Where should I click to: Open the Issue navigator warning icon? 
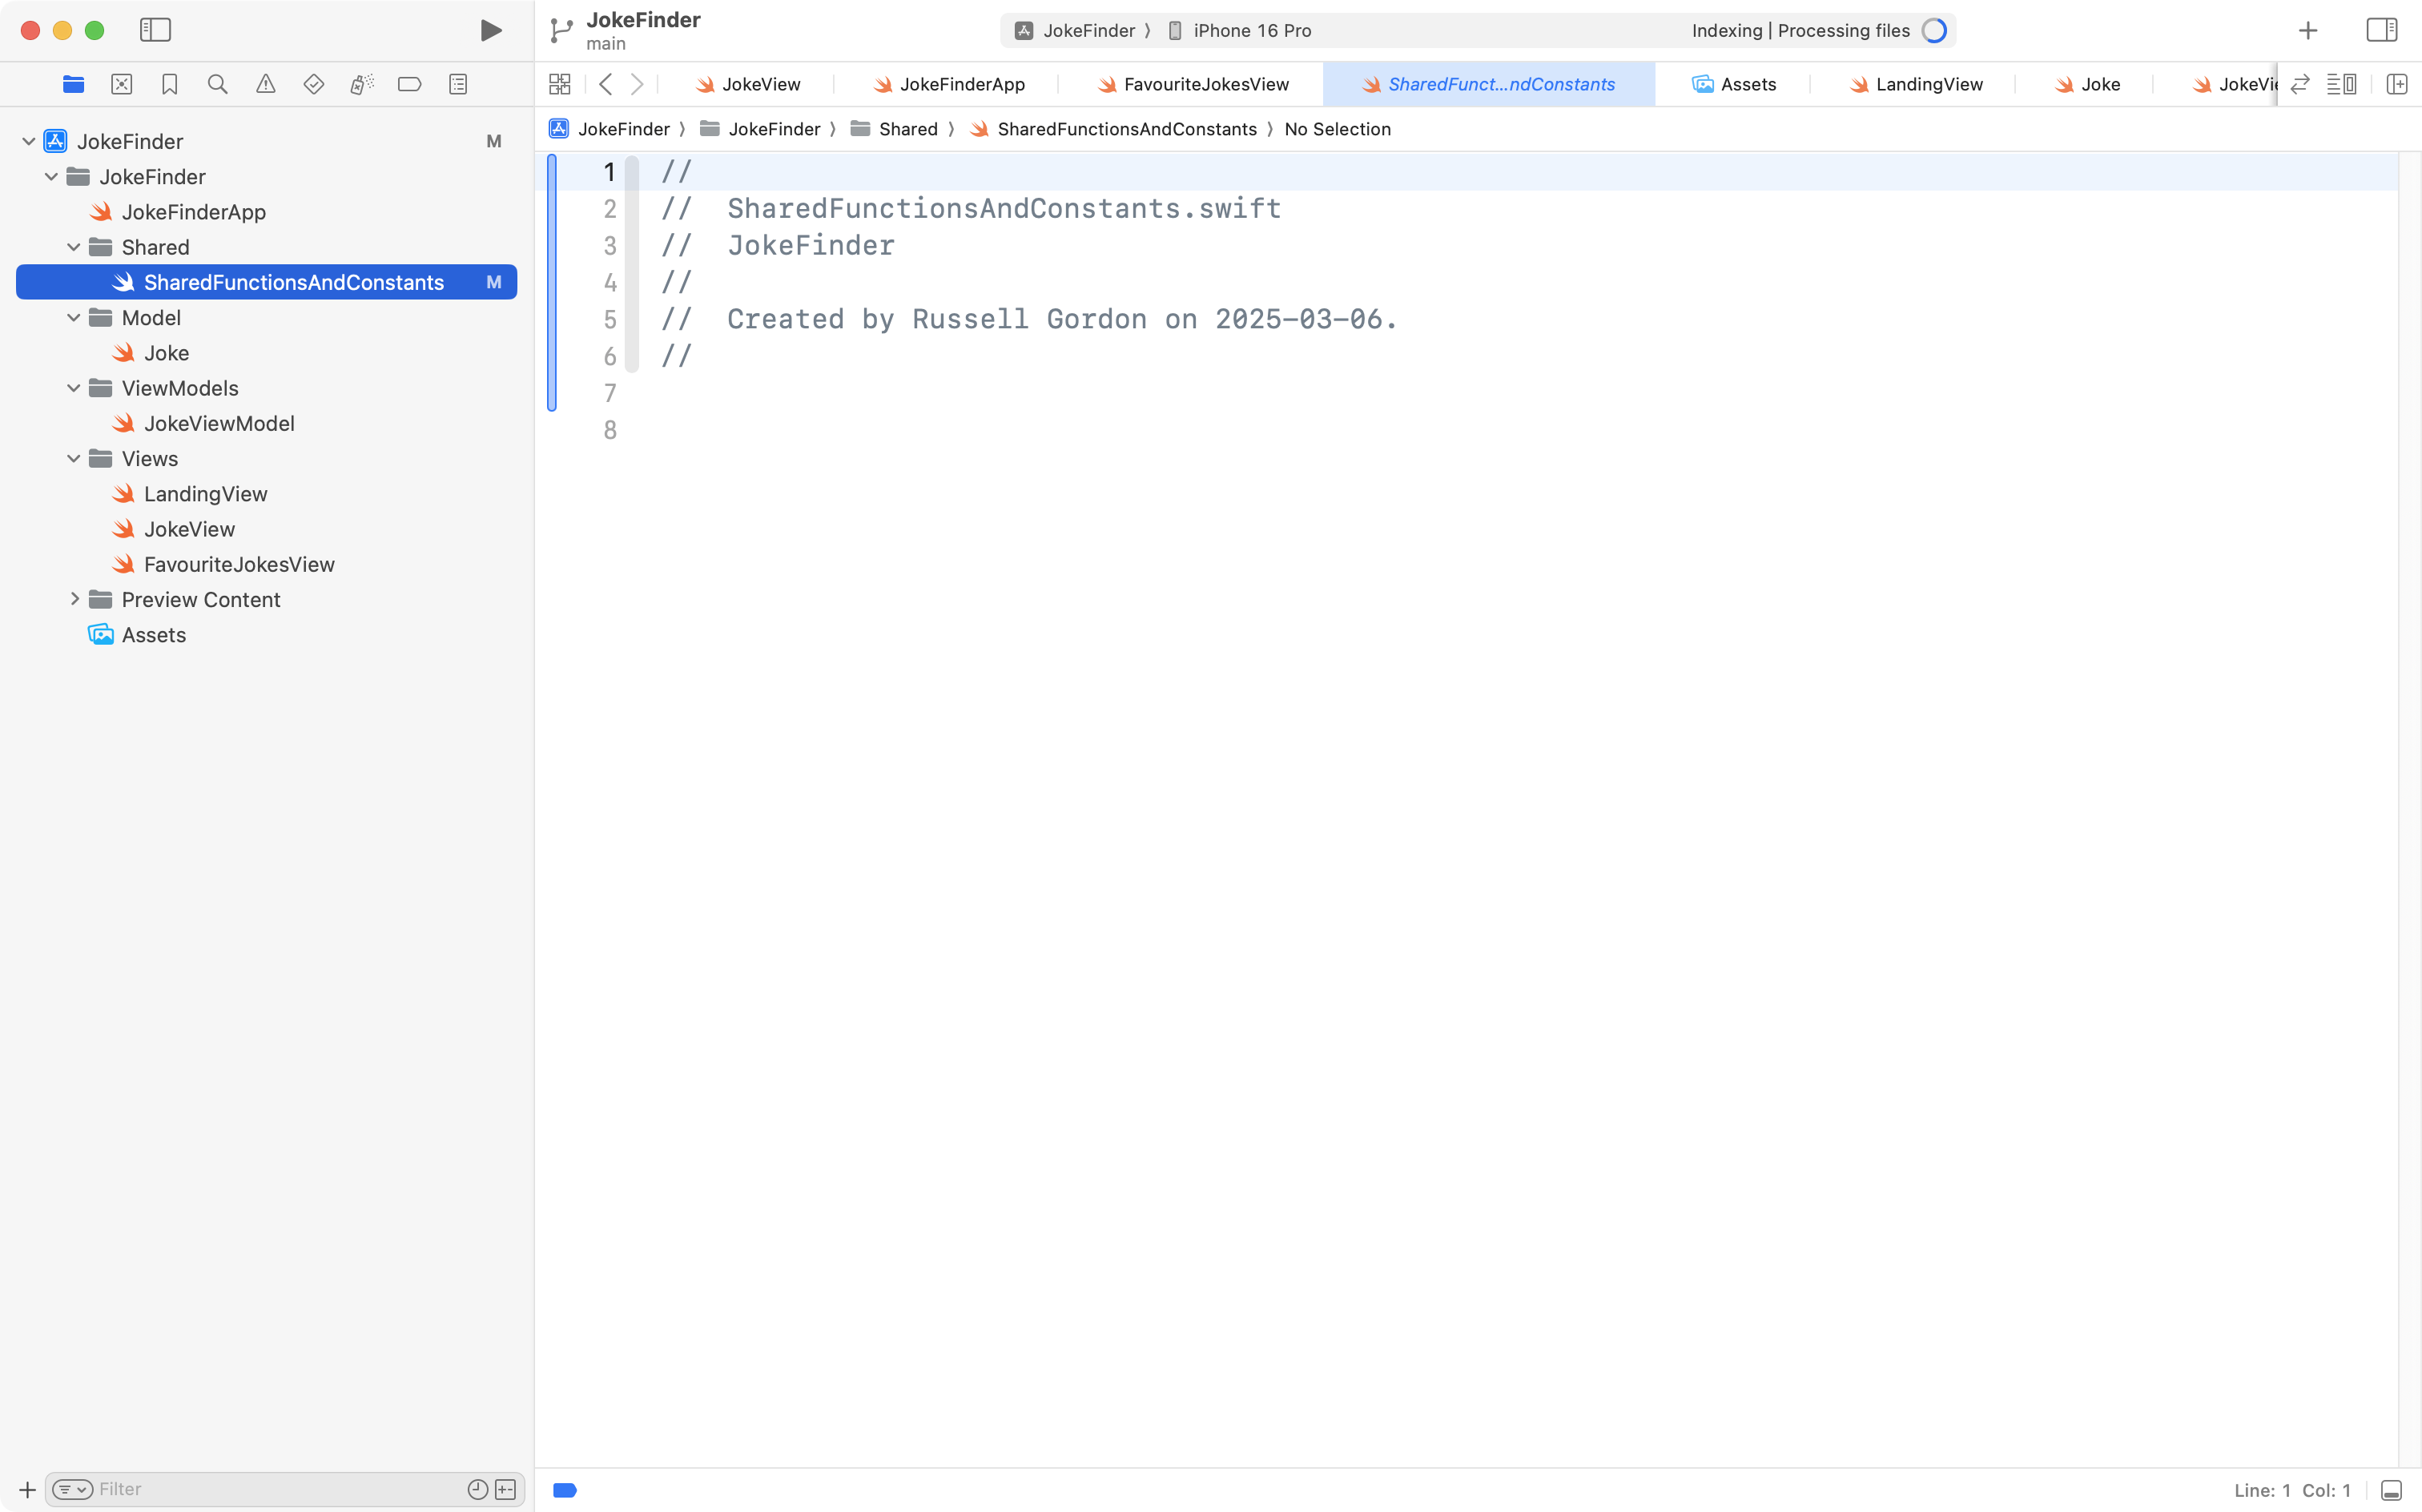tap(265, 84)
